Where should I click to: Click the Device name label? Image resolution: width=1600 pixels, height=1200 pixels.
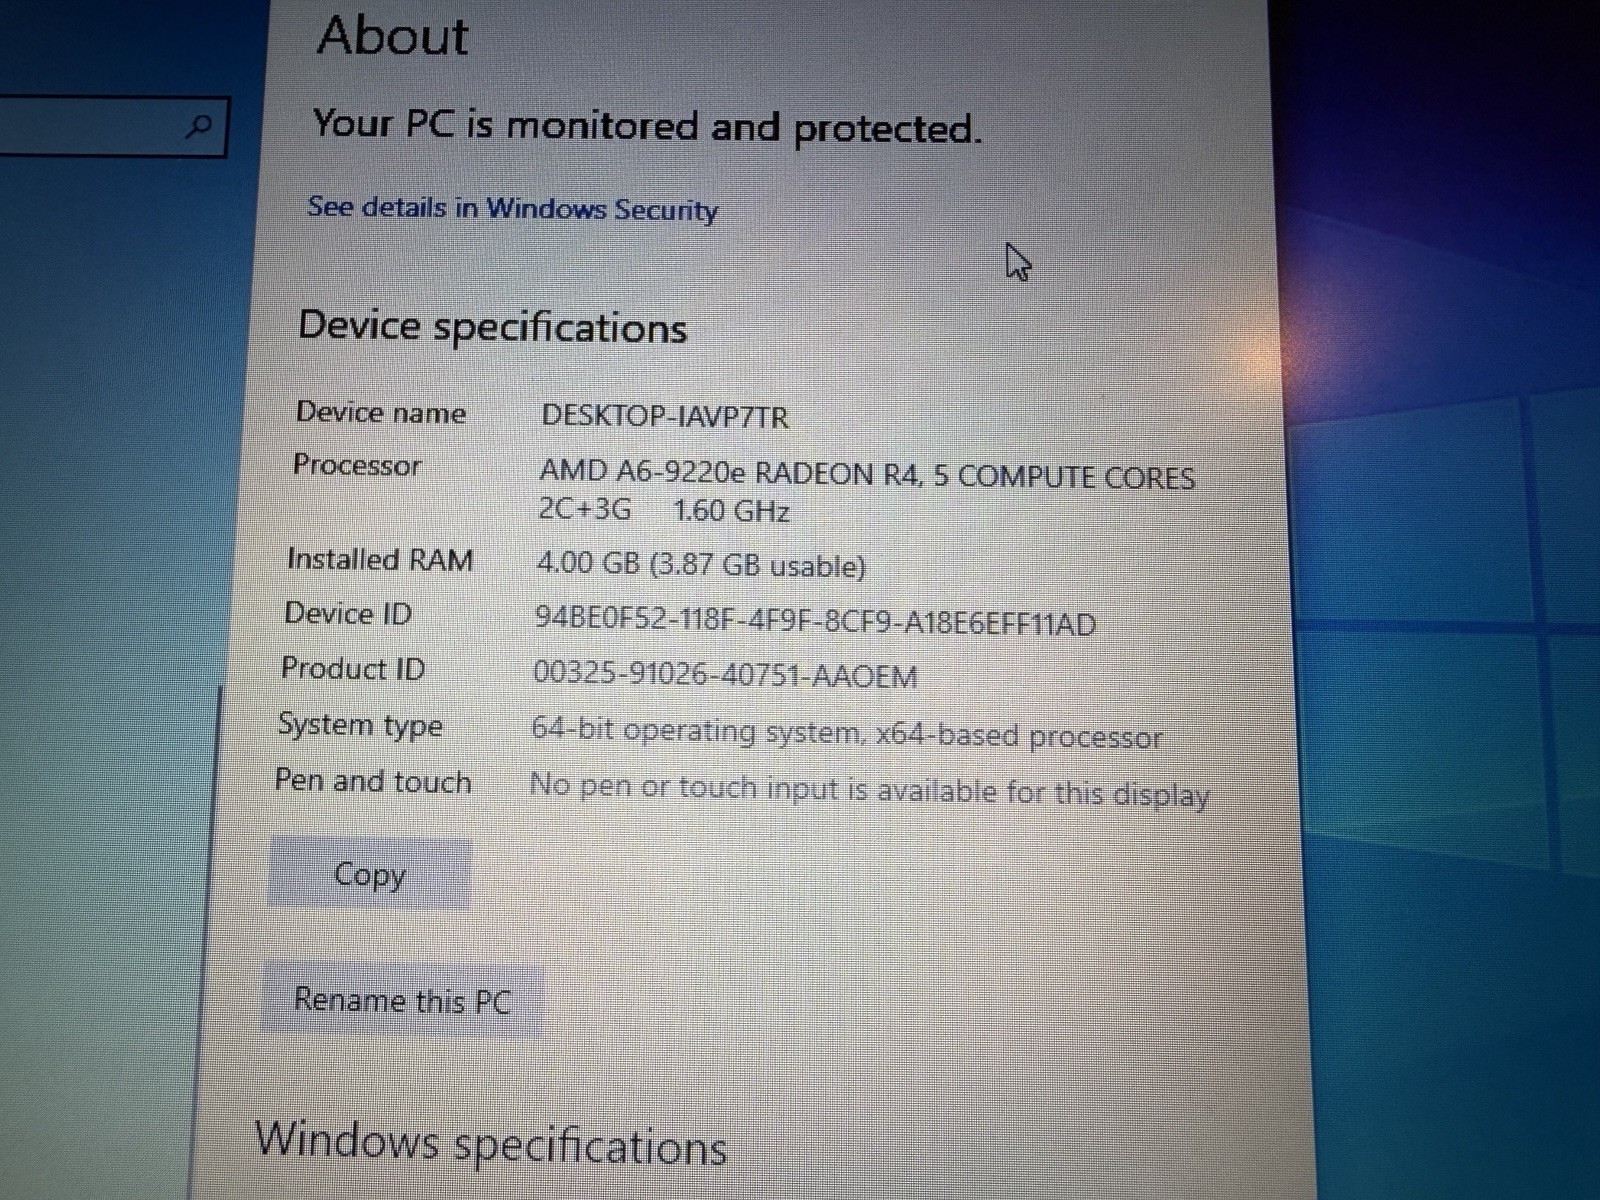pyautogui.click(x=381, y=412)
